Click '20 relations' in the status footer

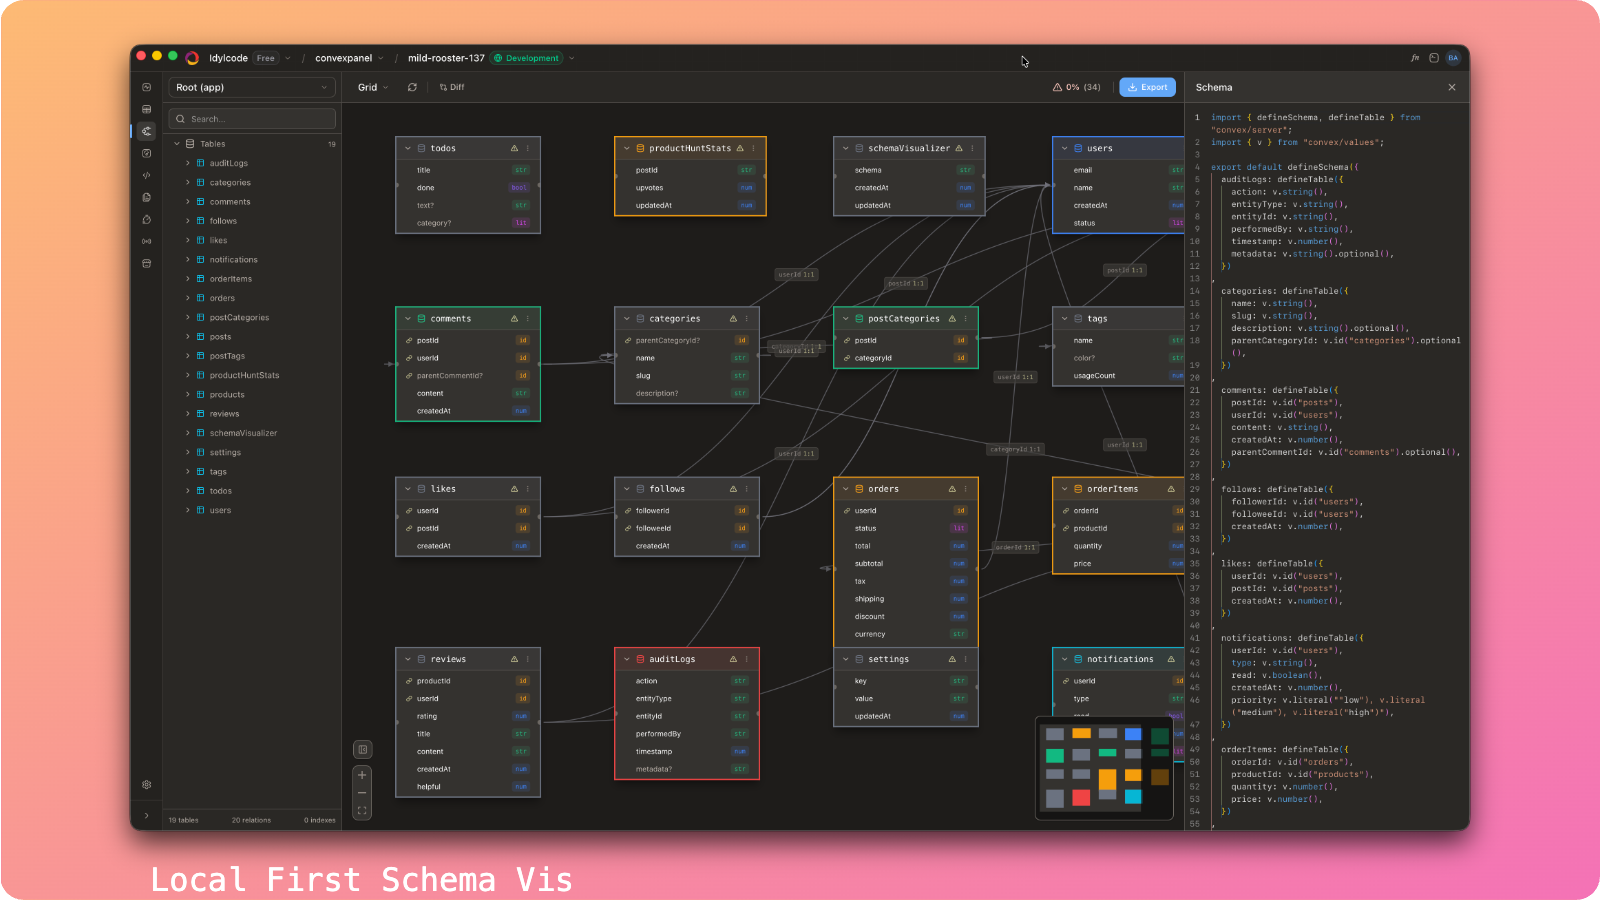click(251, 820)
